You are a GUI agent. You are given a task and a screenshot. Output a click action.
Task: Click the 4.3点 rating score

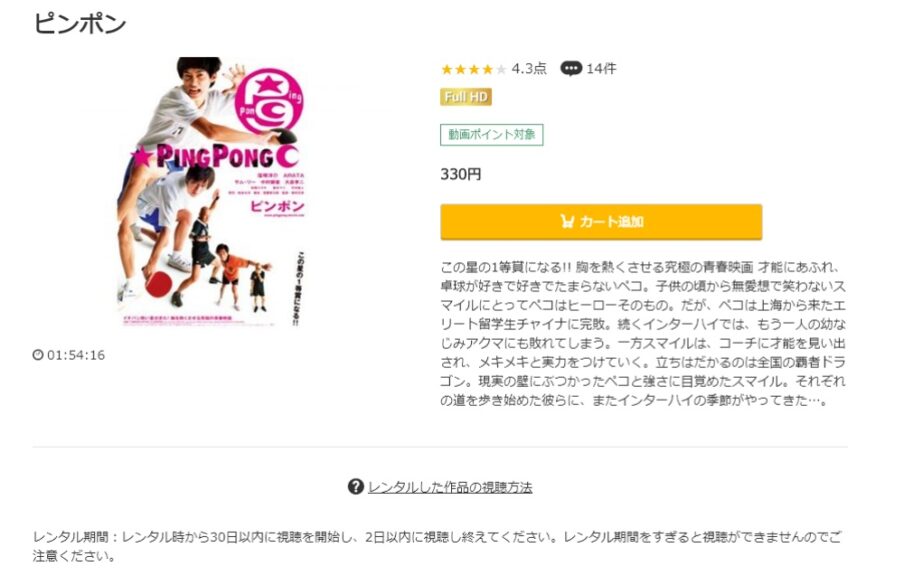(529, 69)
